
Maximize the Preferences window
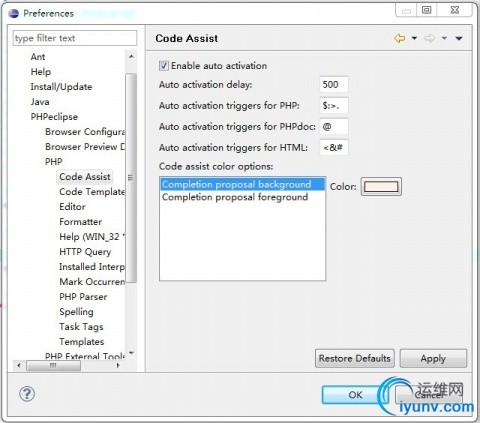pyautogui.click(x=426, y=10)
